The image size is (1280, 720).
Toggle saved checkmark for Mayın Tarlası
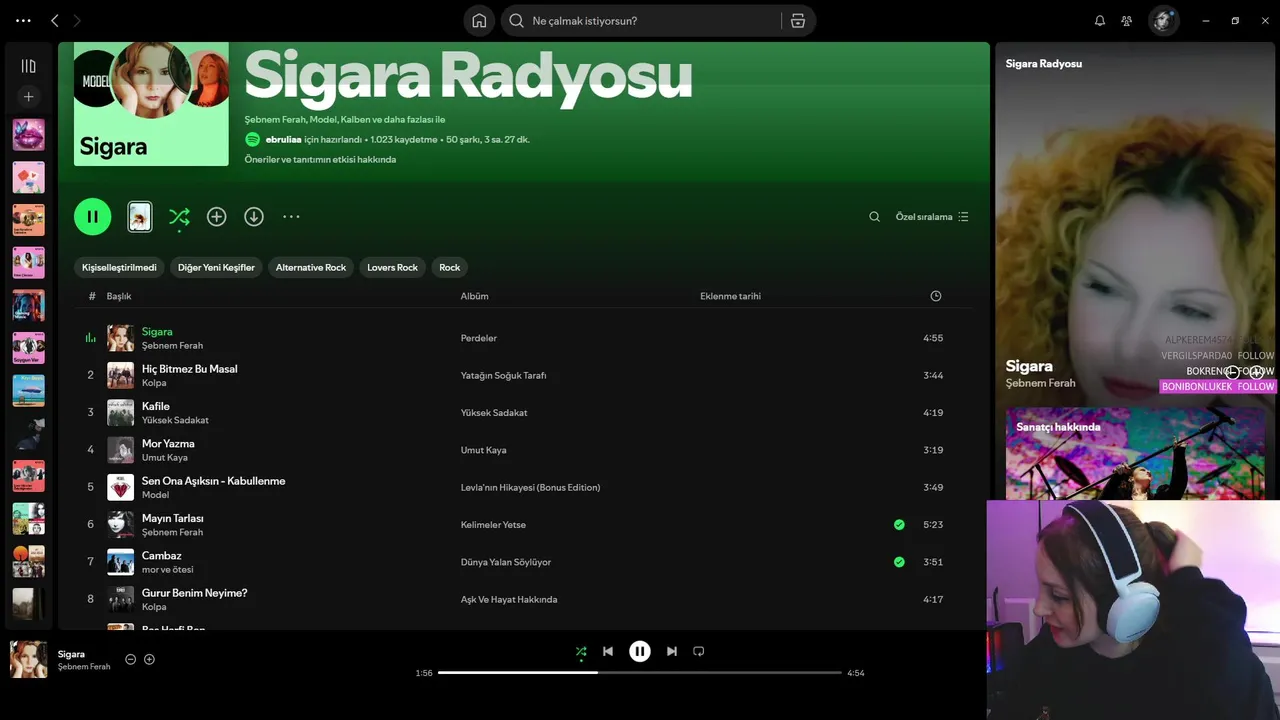coord(899,525)
